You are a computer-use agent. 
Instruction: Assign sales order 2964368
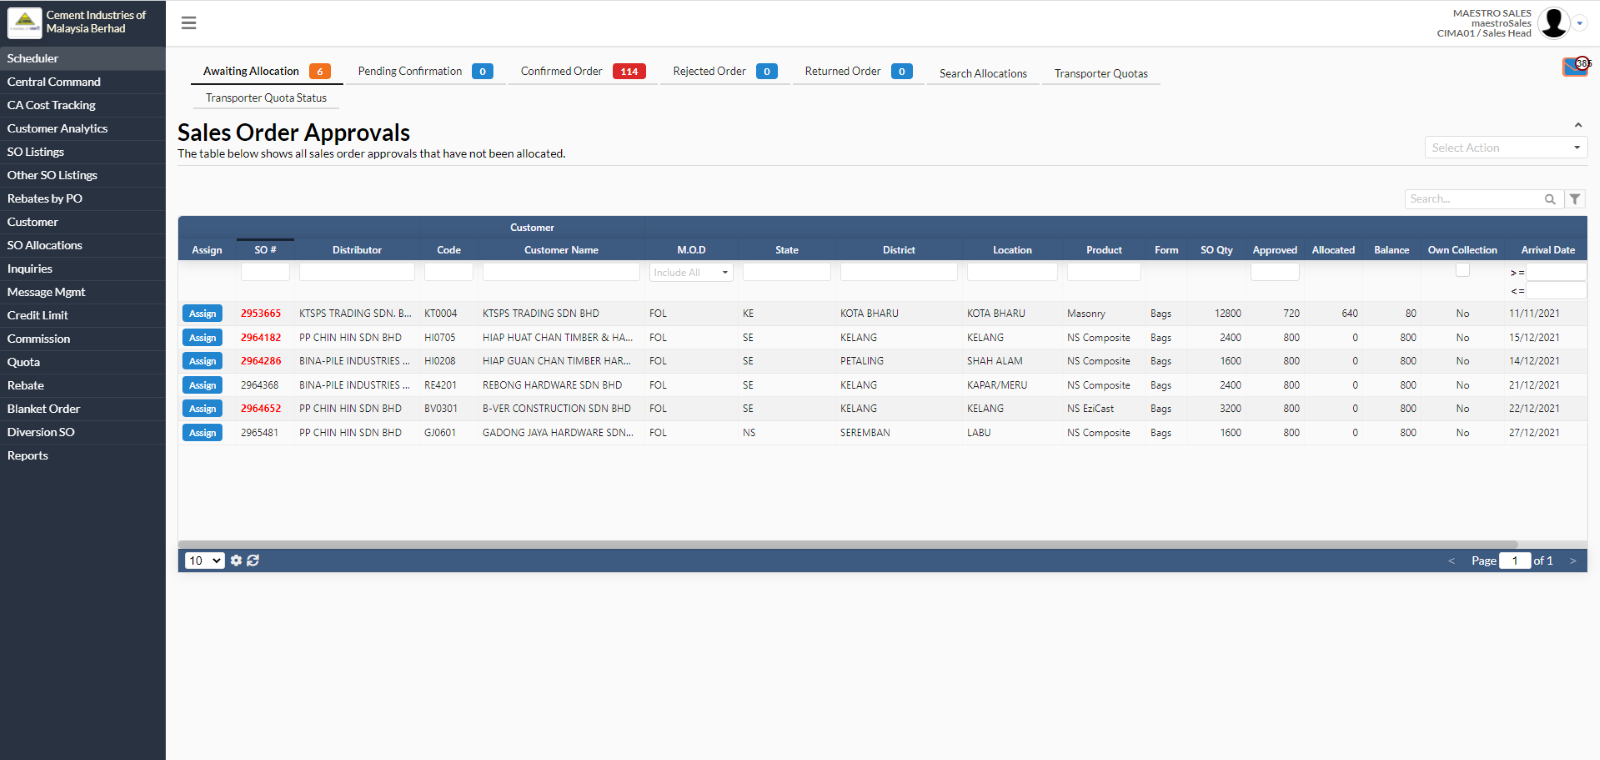click(x=203, y=385)
